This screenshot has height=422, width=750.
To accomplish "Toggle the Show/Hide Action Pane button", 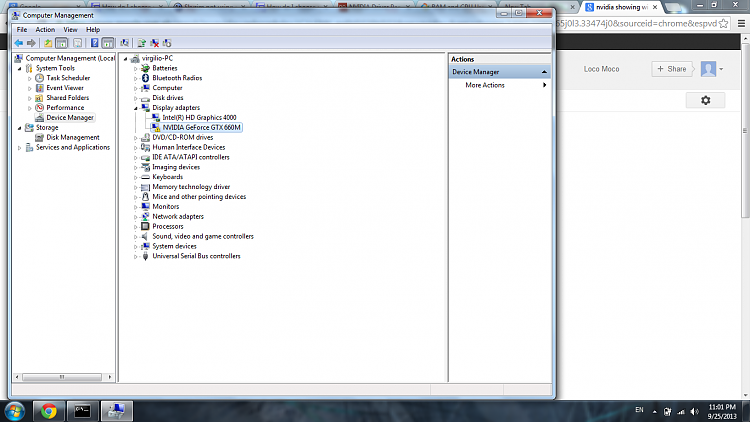I will 108,43.
